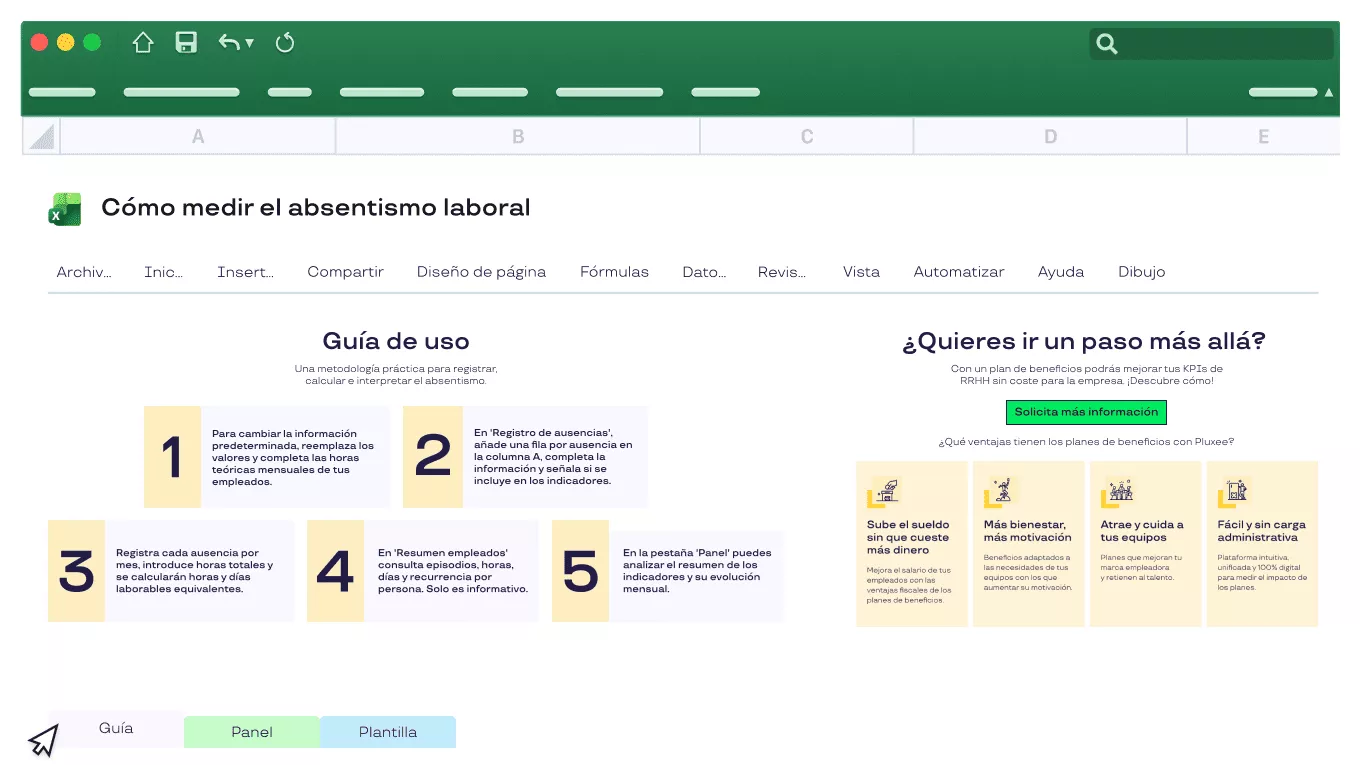This screenshot has width=1360, height=765.
Task: Switch to the Guía sheet tab
Action: tap(116, 729)
